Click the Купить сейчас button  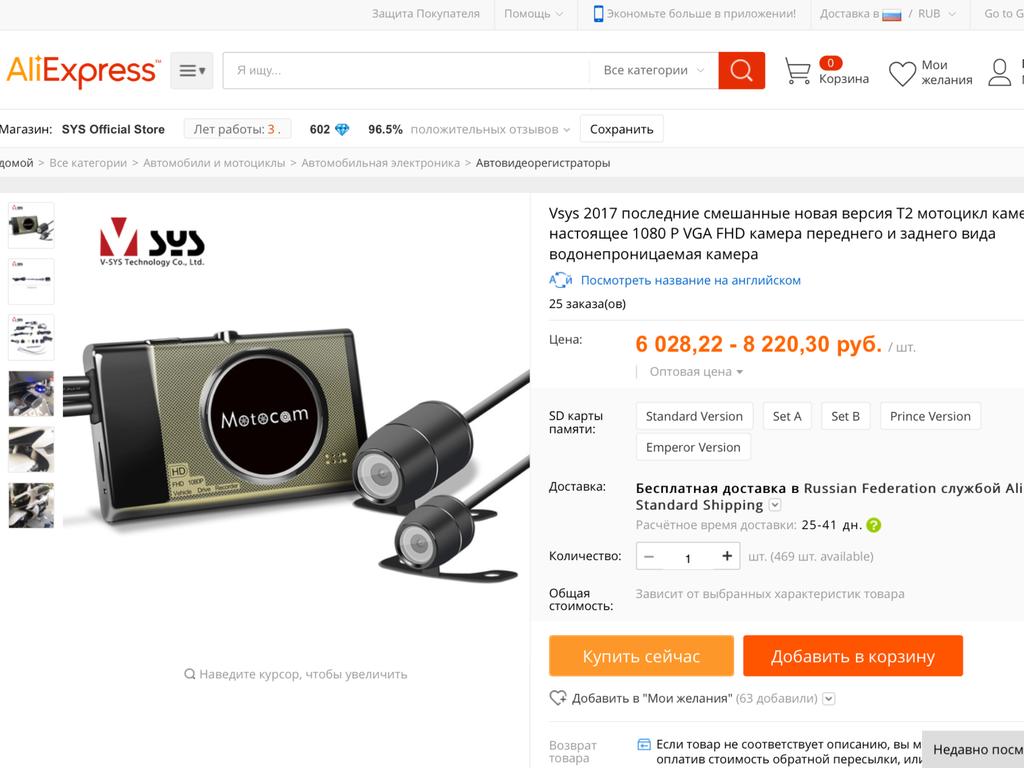pos(641,656)
